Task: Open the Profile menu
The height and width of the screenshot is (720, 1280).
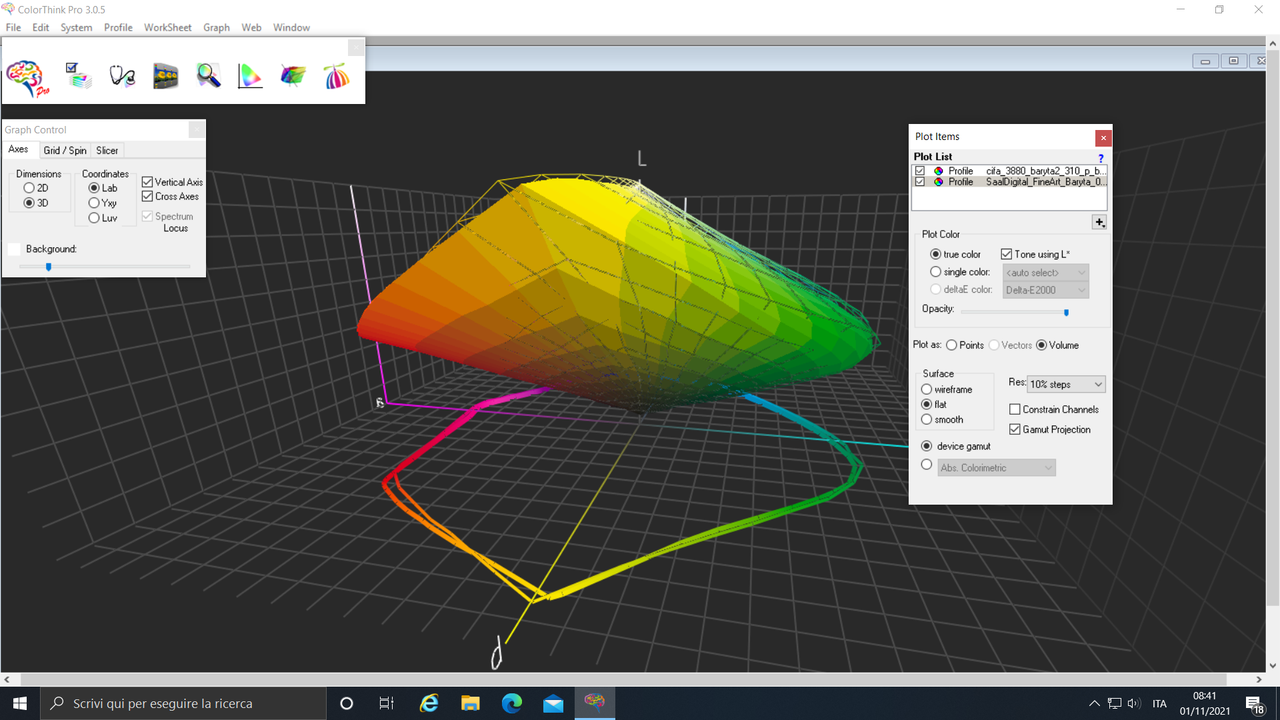Action: coord(118,27)
